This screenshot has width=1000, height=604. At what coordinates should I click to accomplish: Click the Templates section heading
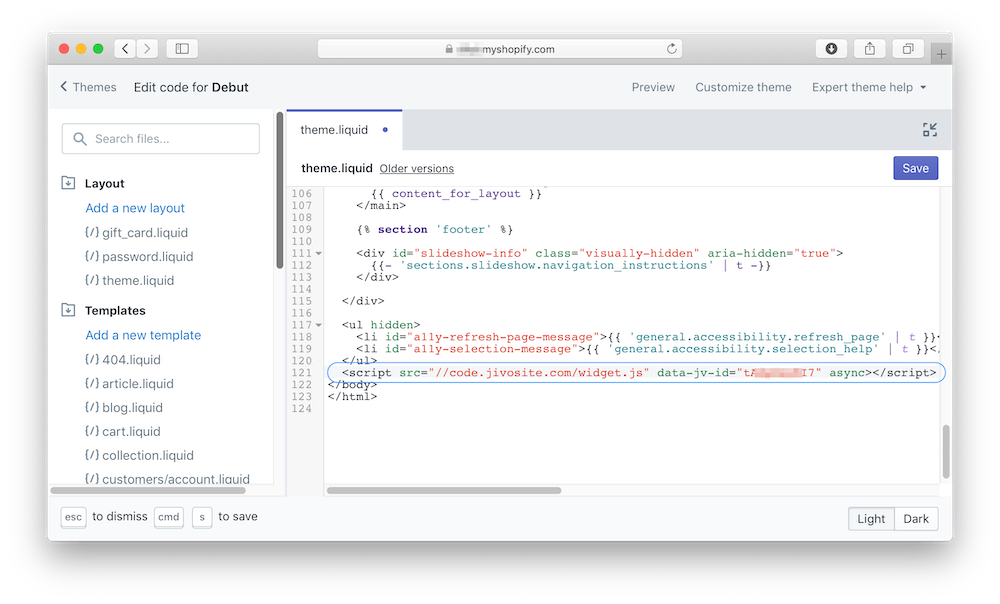[115, 311]
